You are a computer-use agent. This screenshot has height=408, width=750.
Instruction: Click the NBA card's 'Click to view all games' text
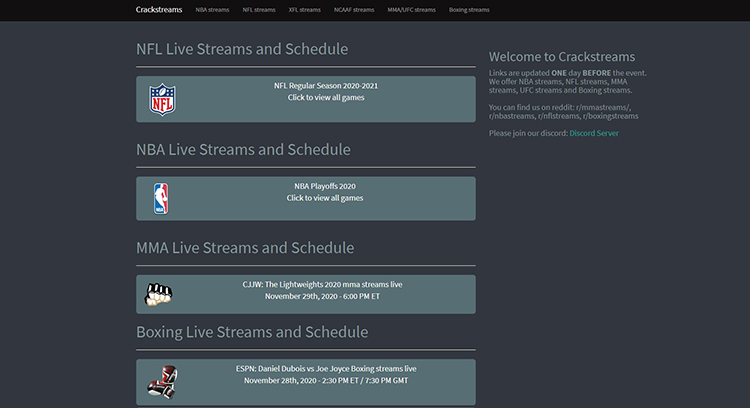pos(325,198)
